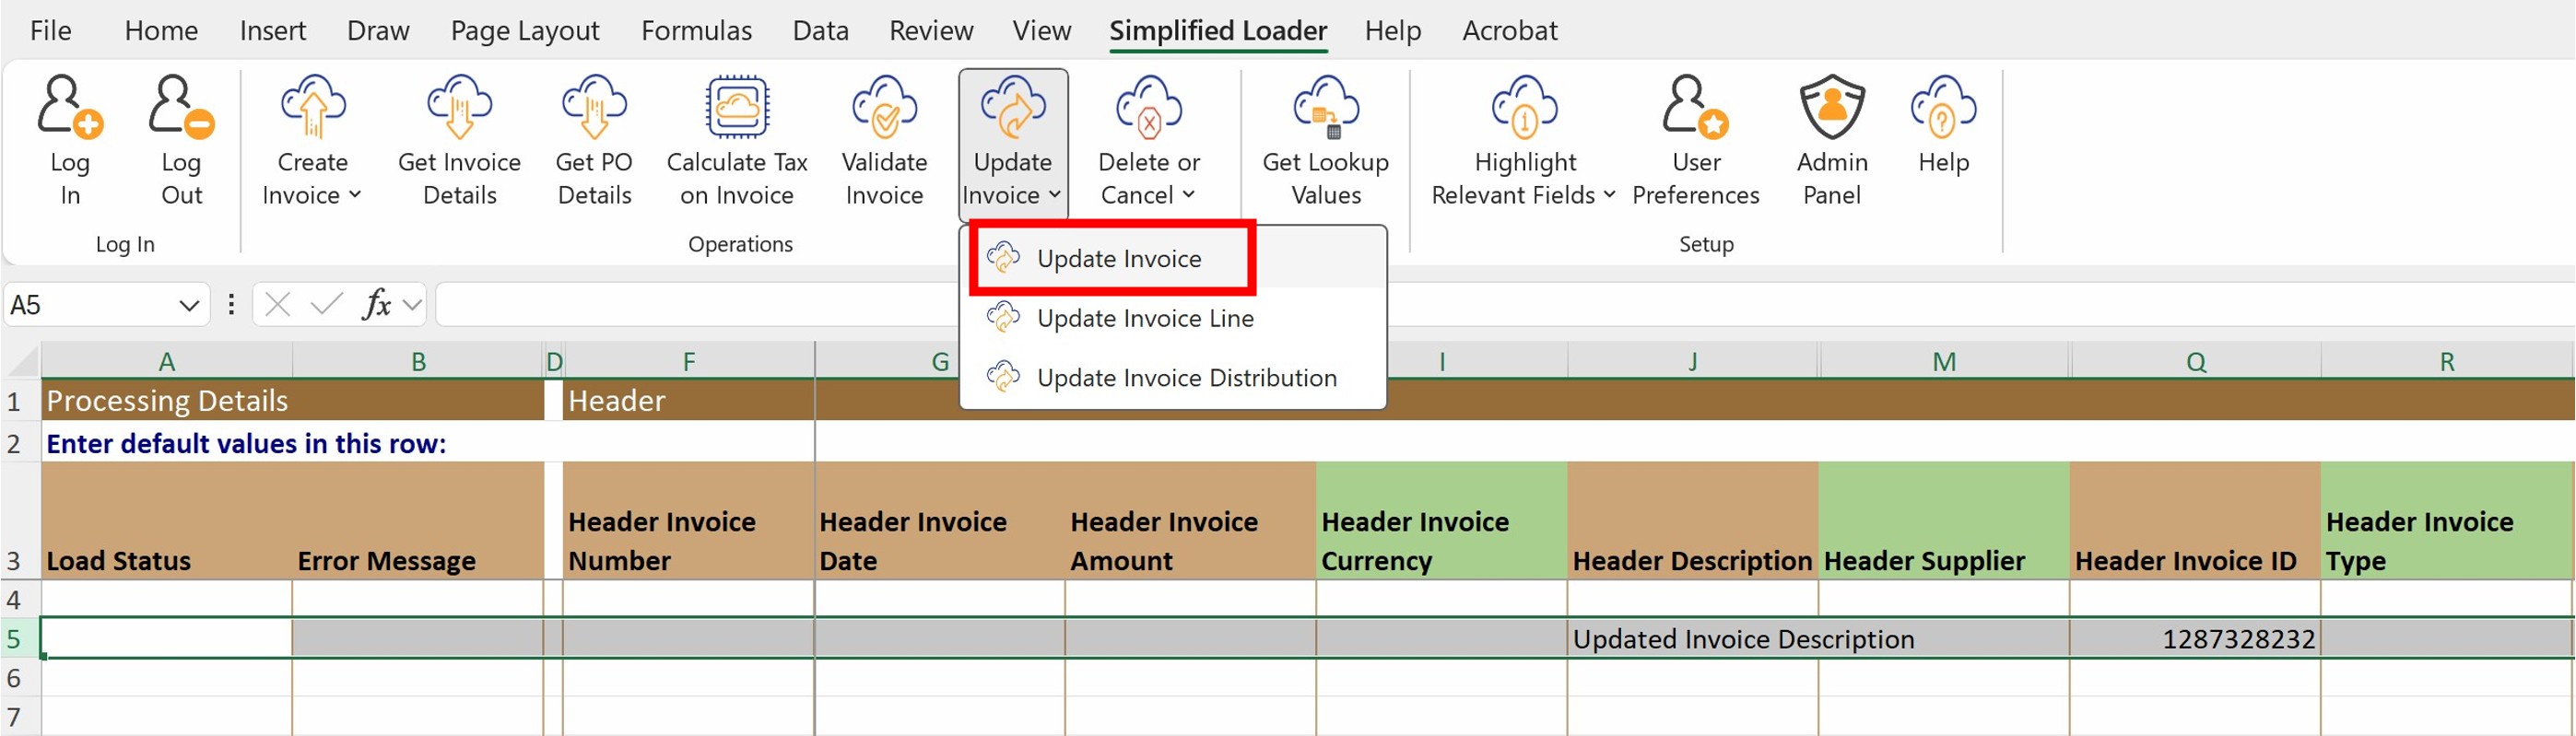Screen dimensions: 2576x736
Task: Confirm entry with the checkmark icon
Action: pyautogui.click(x=326, y=304)
